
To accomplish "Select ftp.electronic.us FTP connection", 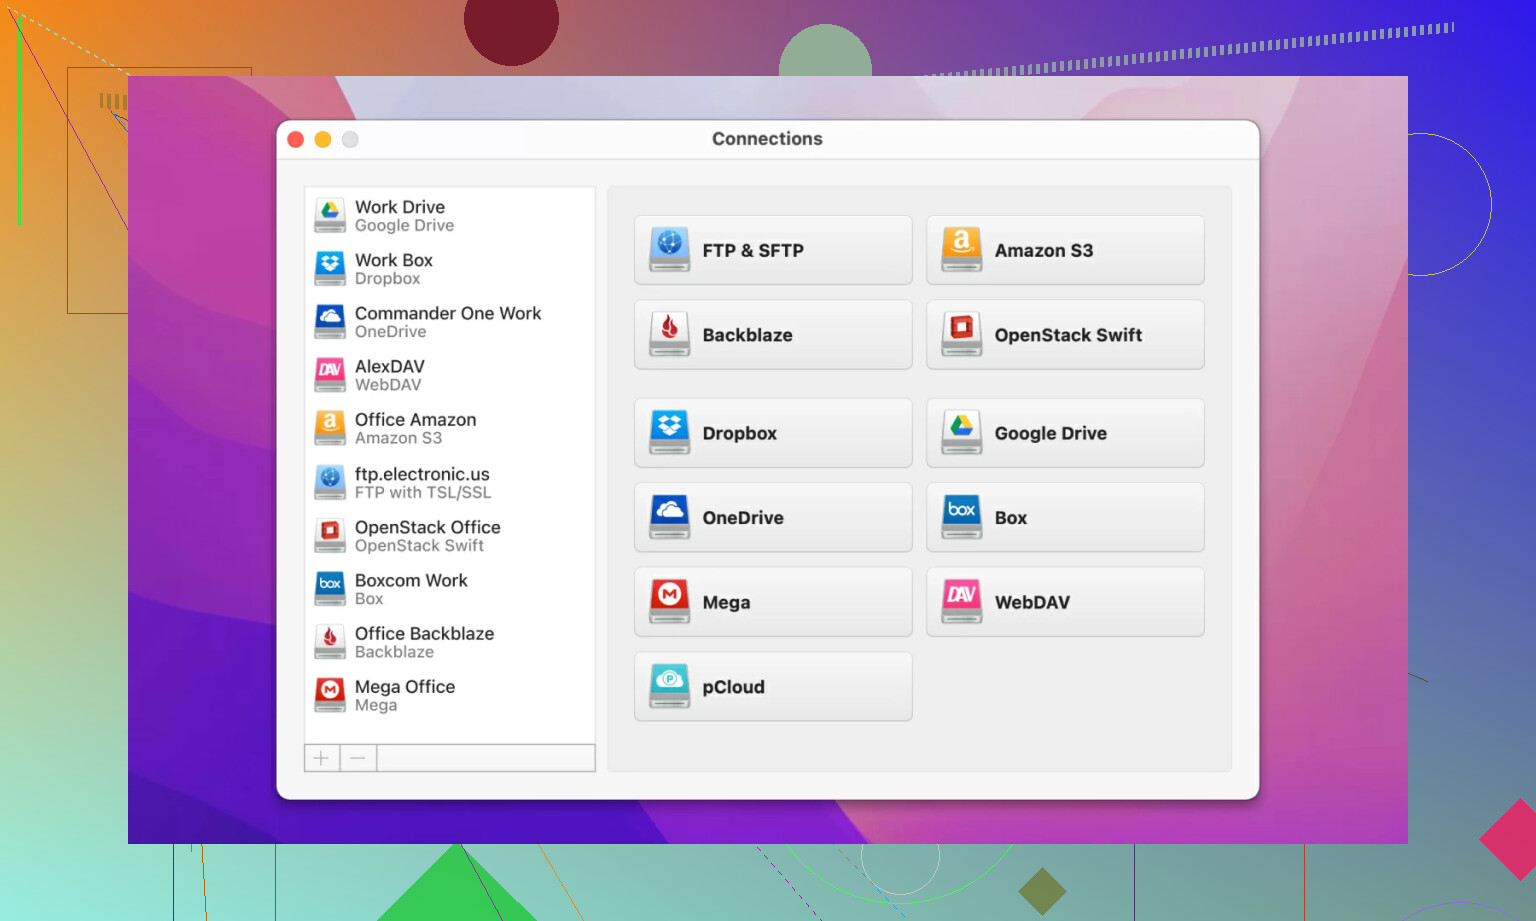I will coord(450,482).
